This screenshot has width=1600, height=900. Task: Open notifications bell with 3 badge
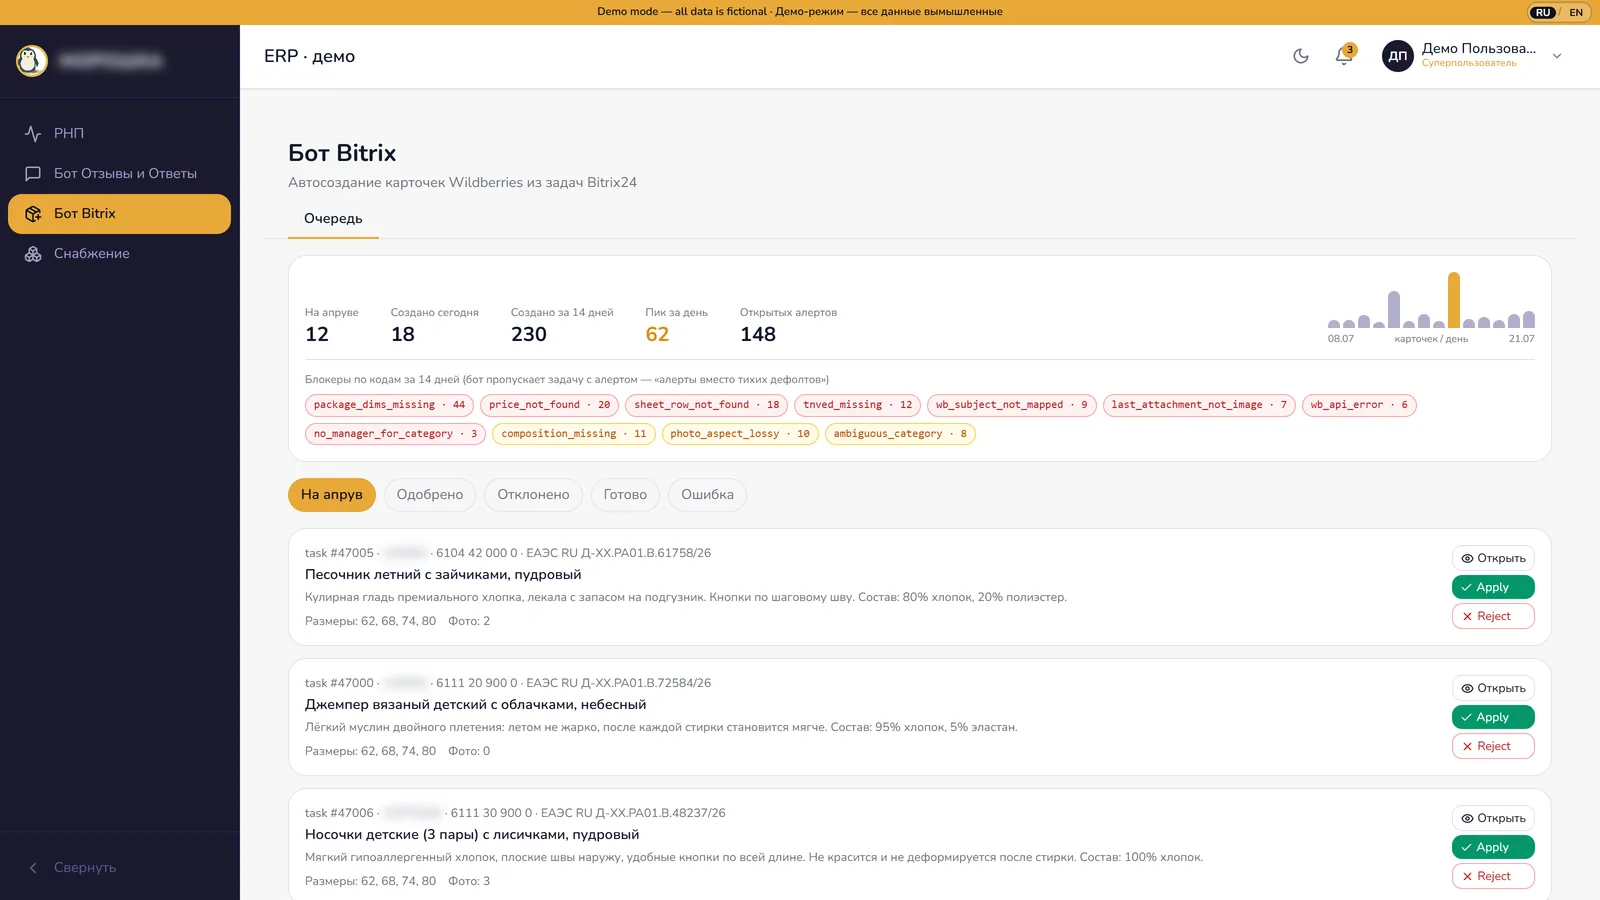[1345, 55]
